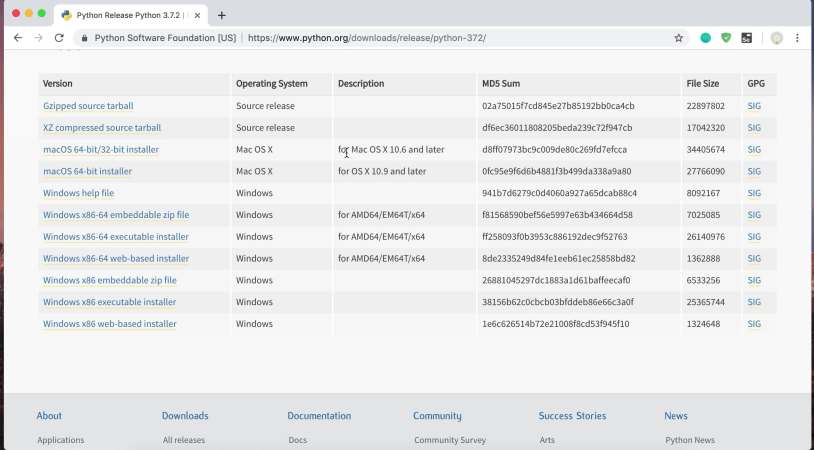Open SIG for macOS 64-bit installer
814x450 pixels.
[754, 171]
